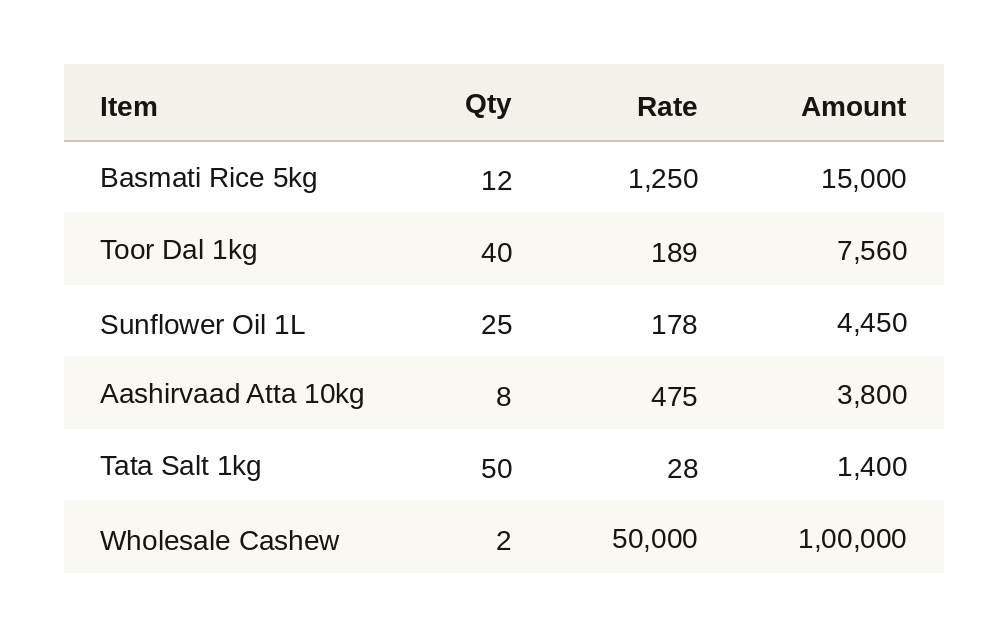Viewport: 1007px width, 636px height.
Task: Click the 15,000 amount cell
Action: coord(864,179)
